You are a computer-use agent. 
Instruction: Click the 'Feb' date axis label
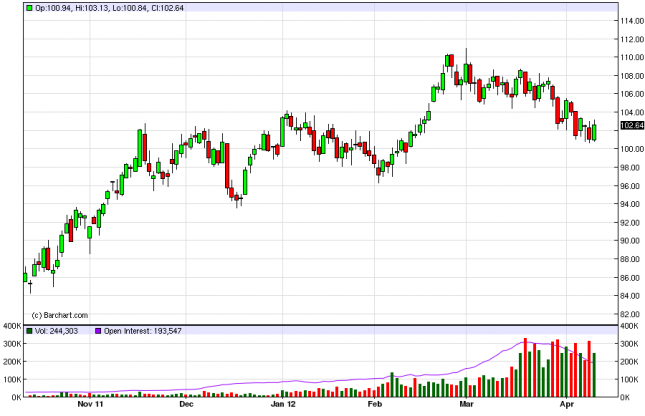point(375,404)
